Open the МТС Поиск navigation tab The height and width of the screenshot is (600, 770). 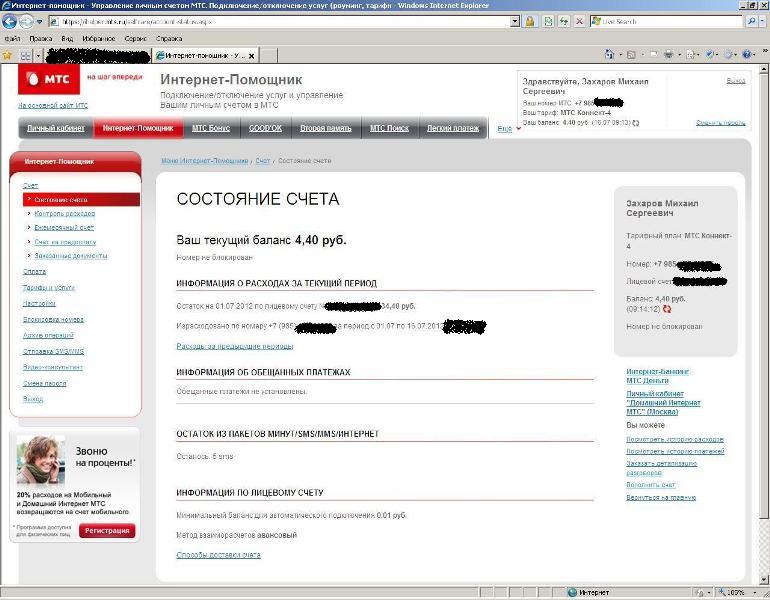pyautogui.click(x=389, y=128)
